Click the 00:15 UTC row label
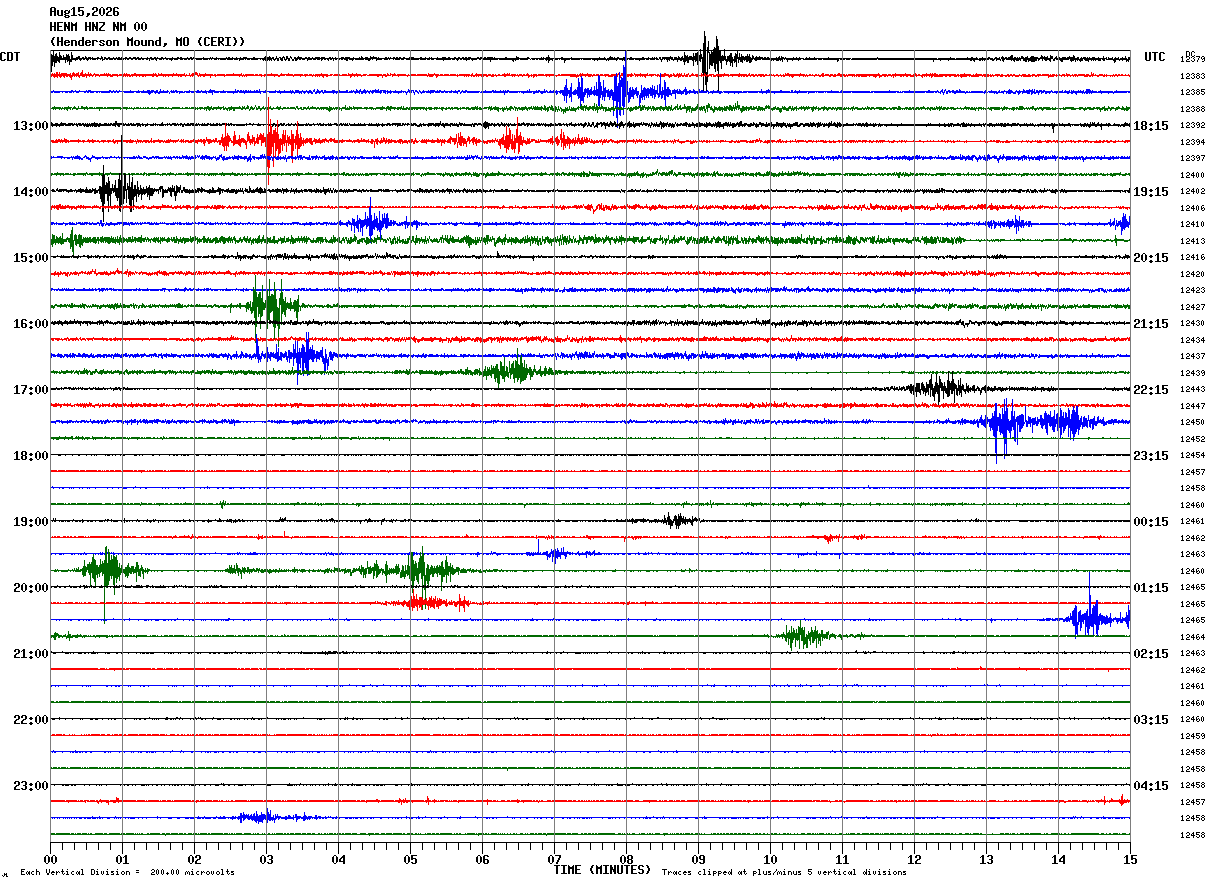 [x=1151, y=522]
